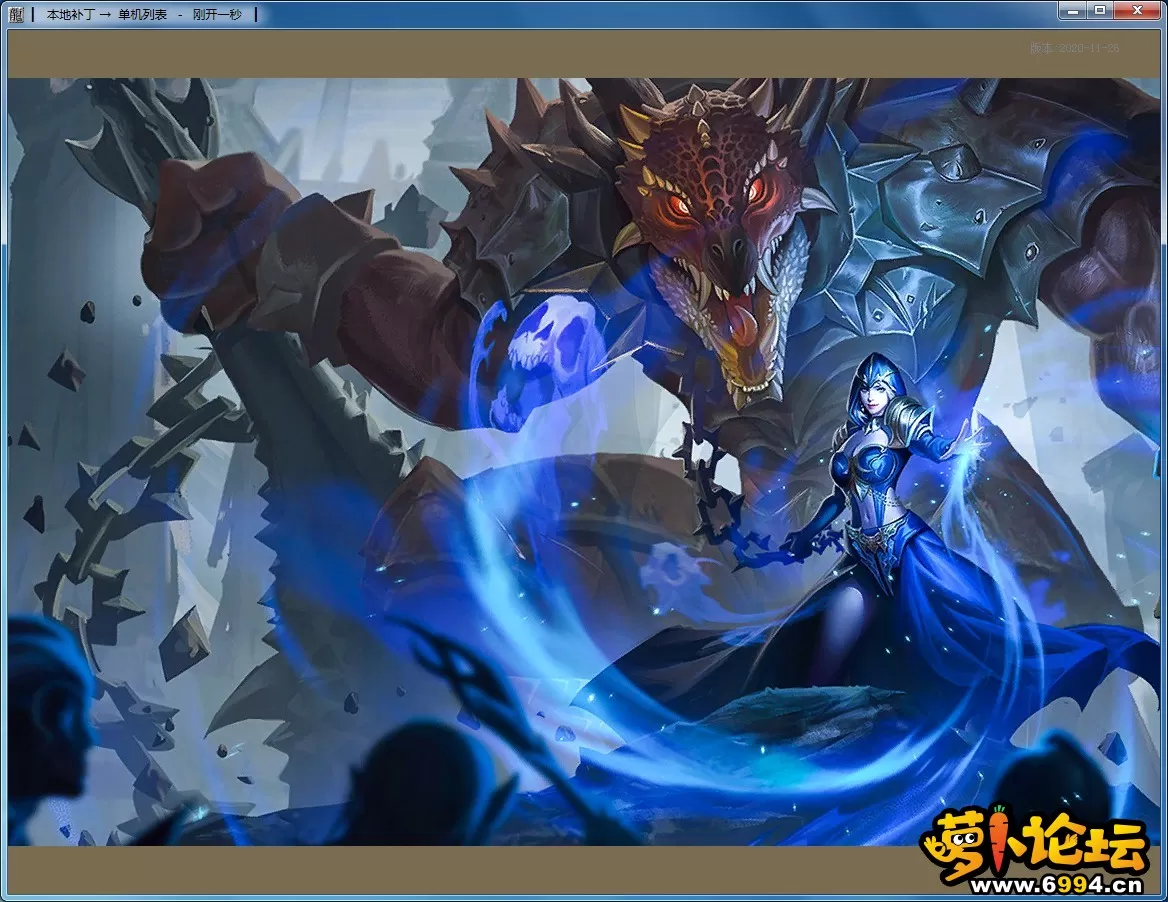Screen dimensions: 1168x902
Task: Click the window title '本地补丁 → 单机列表 - 刚开一秒'
Action: [x=144, y=14]
